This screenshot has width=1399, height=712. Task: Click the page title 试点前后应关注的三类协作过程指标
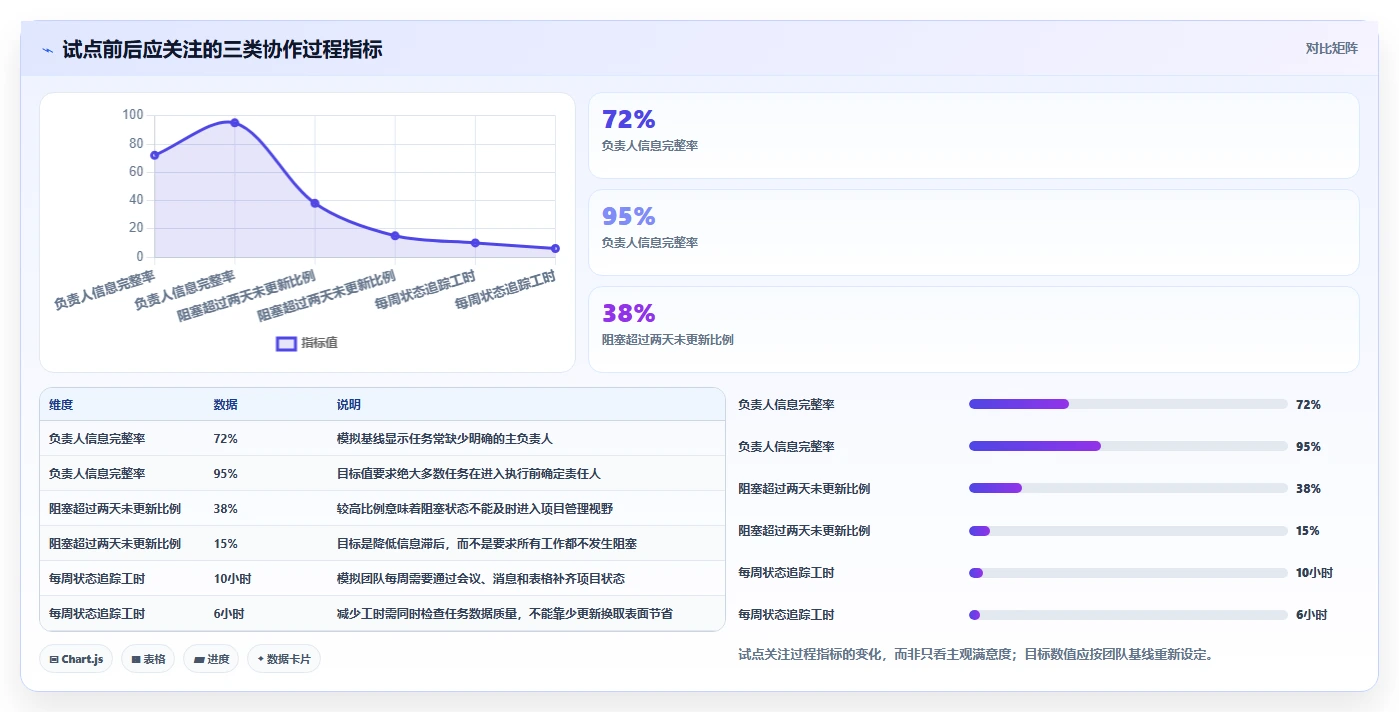[222, 49]
